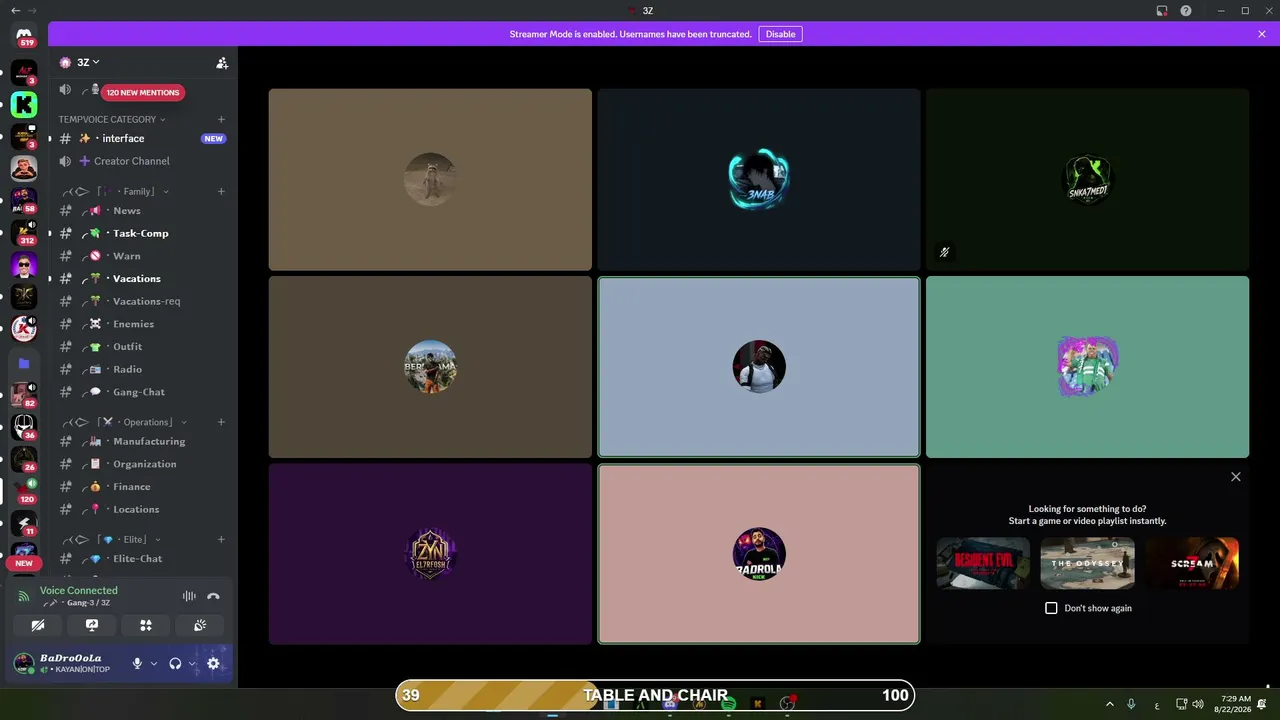Click the invite members icon beside 3Z
This screenshot has width=1280, height=720.
(222, 62)
